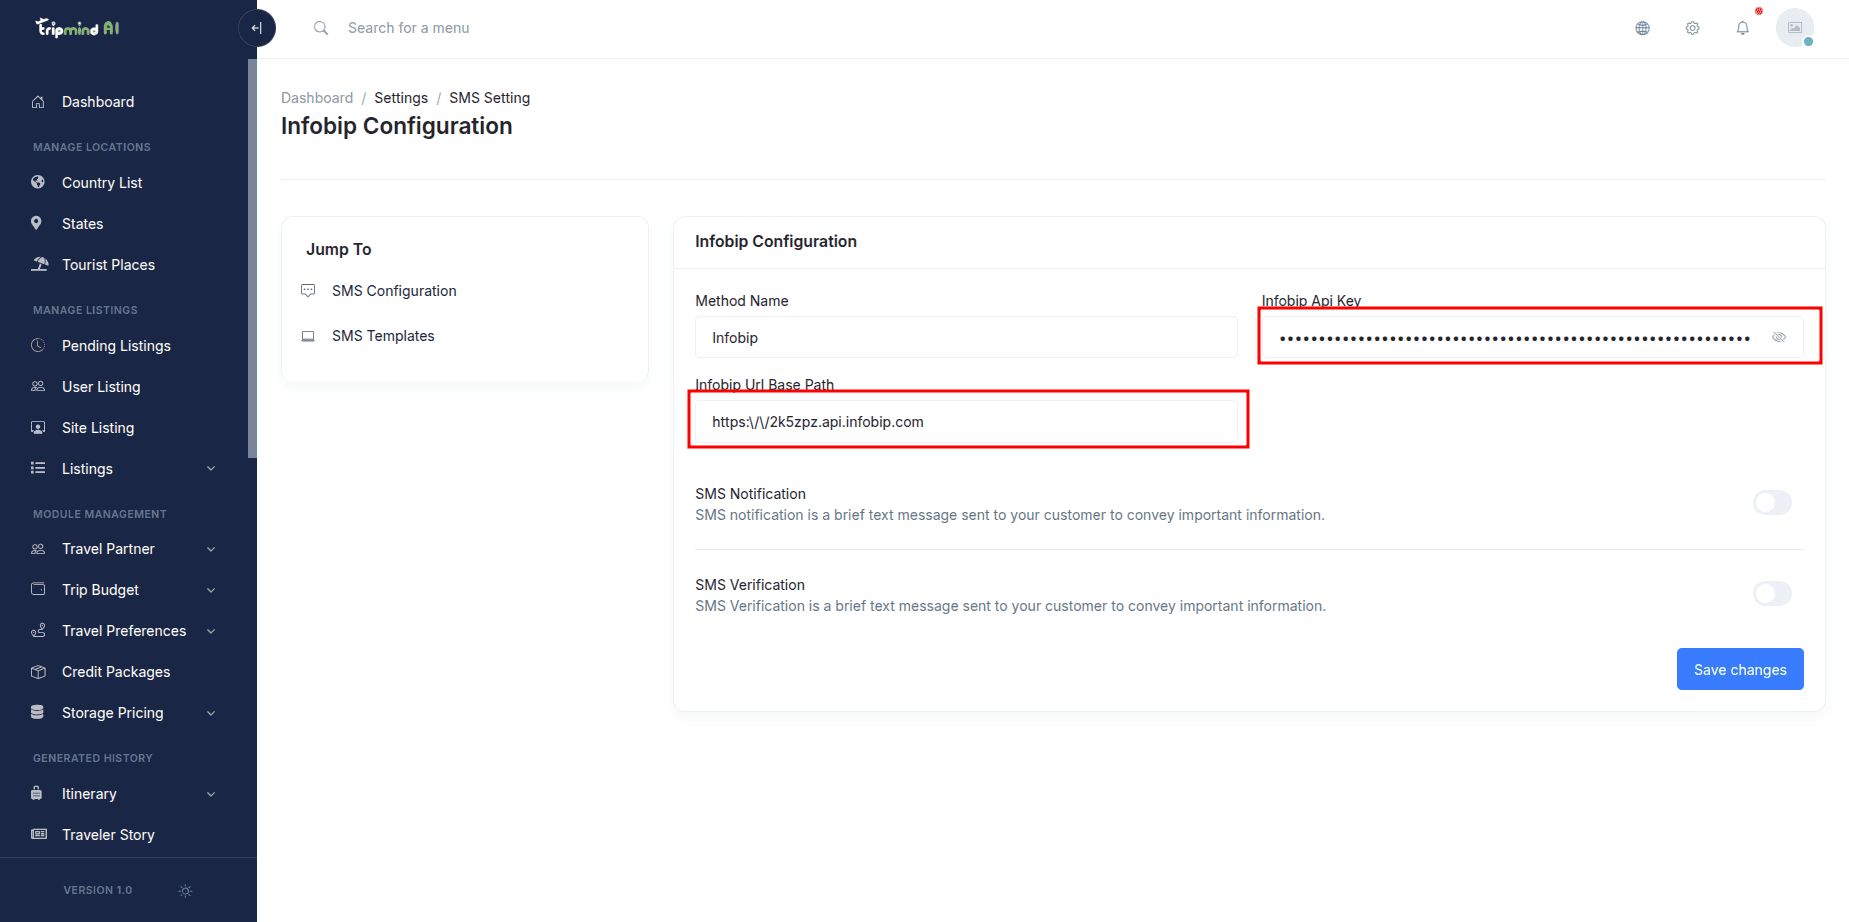
Task: Open the settings gear icon in header
Action: click(1692, 28)
